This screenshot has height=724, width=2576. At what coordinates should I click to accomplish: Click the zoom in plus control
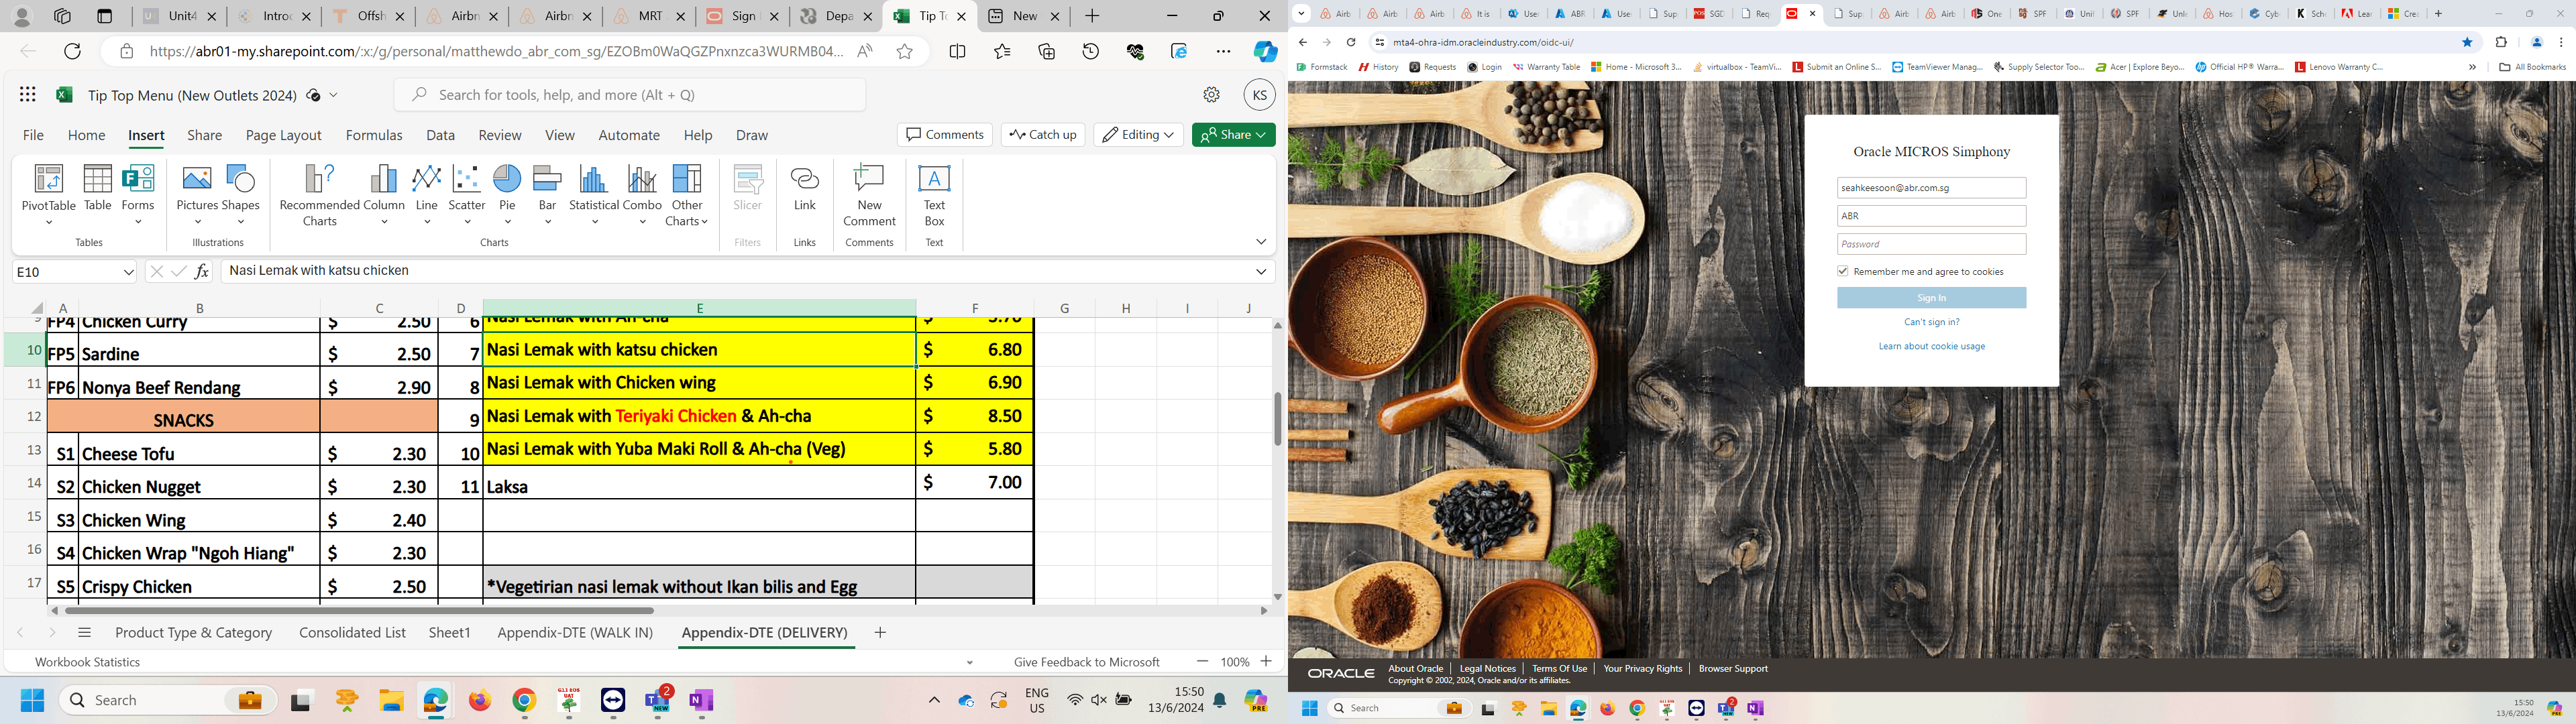click(1266, 661)
